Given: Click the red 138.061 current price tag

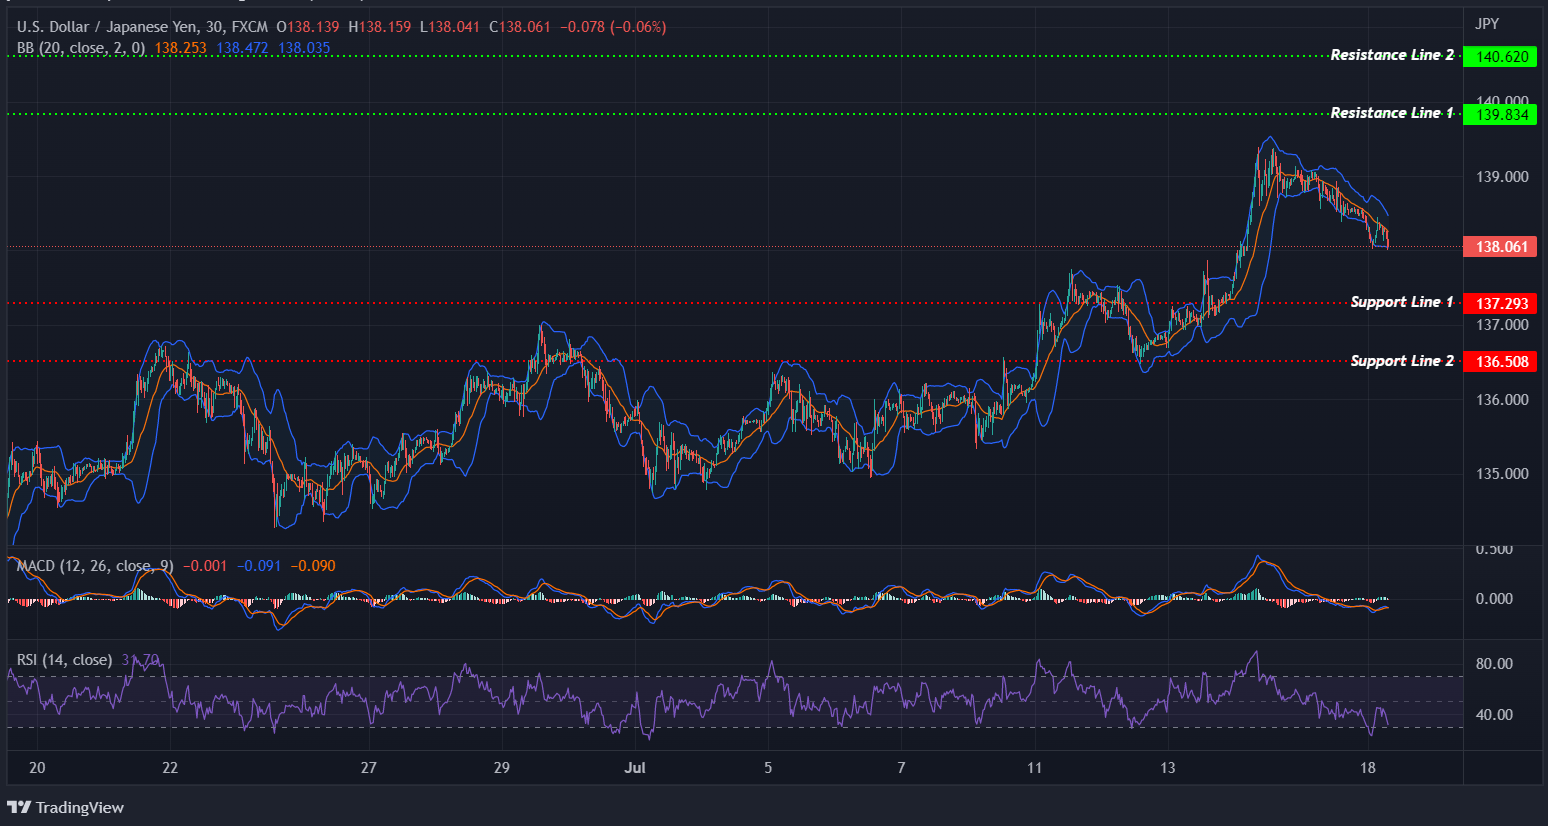Looking at the screenshot, I should (x=1501, y=246).
